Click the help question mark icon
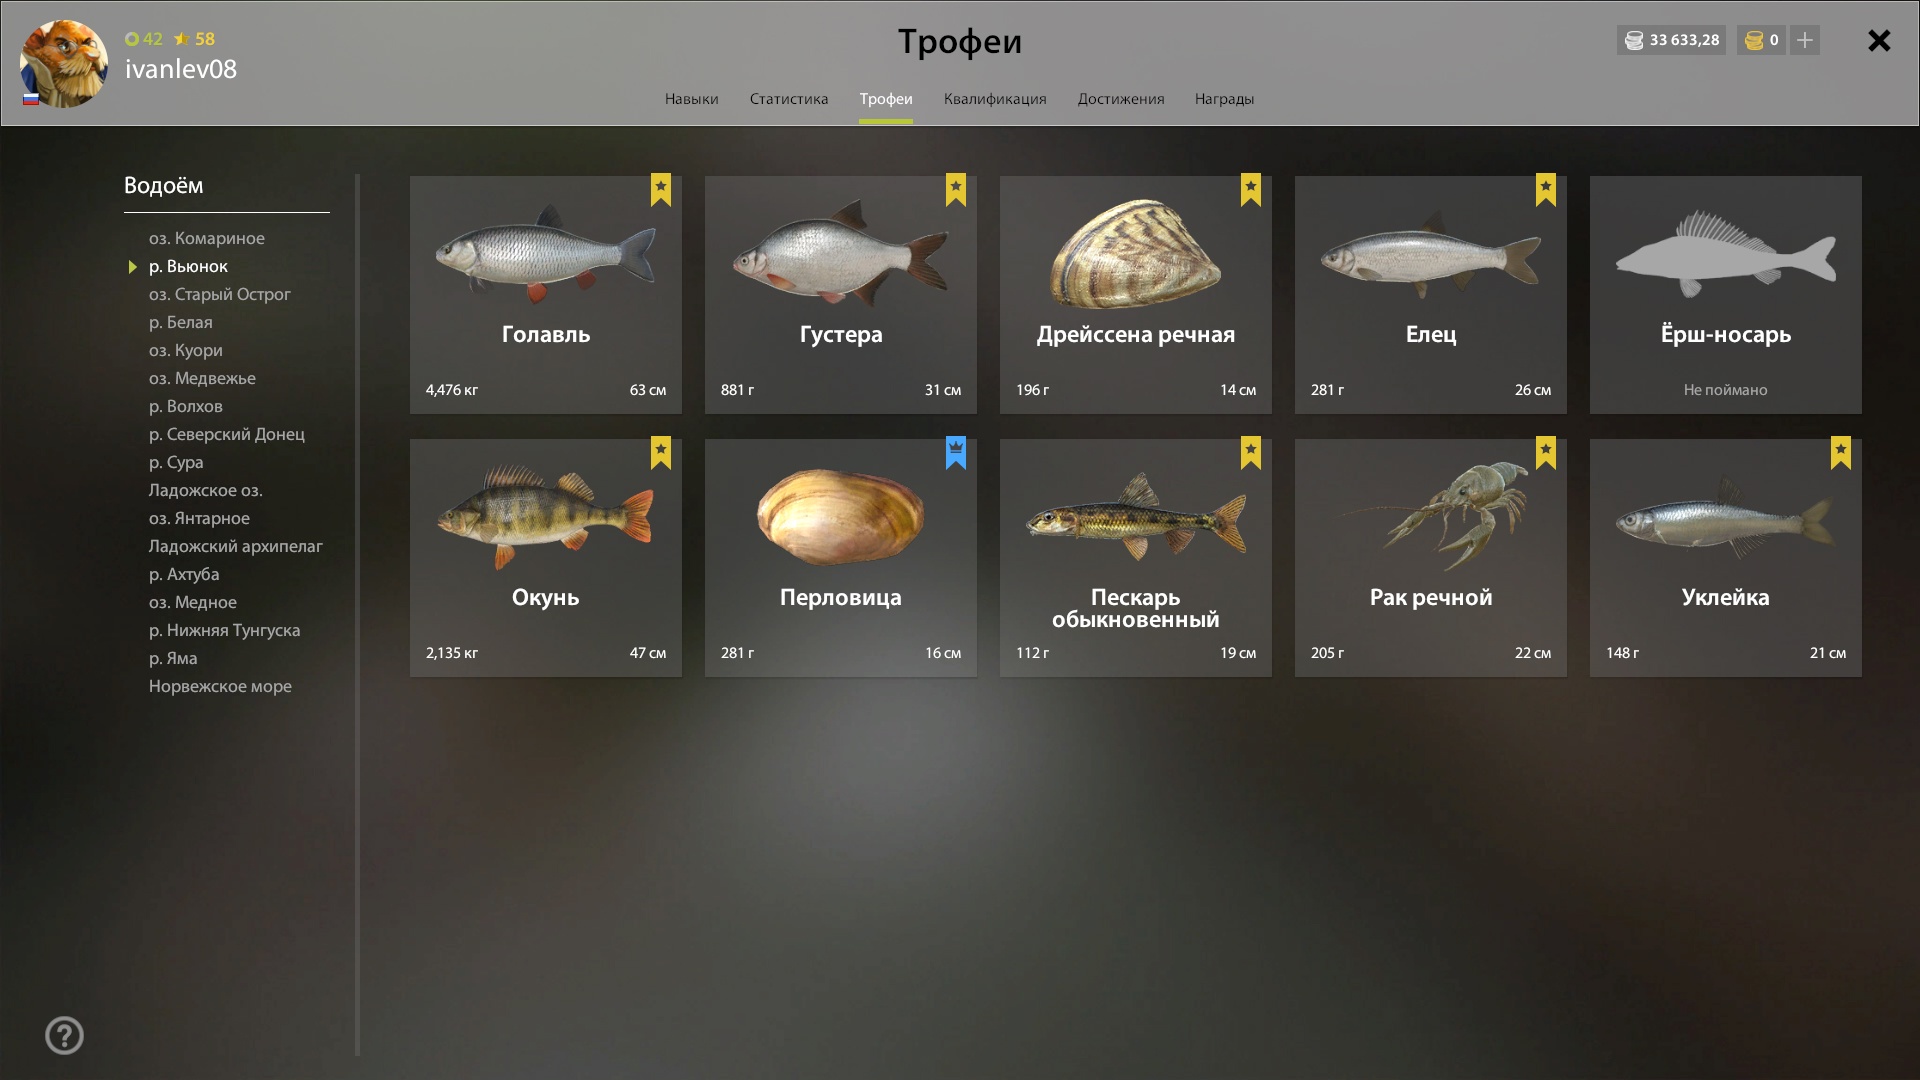This screenshot has height=1080, width=1920. click(64, 1035)
